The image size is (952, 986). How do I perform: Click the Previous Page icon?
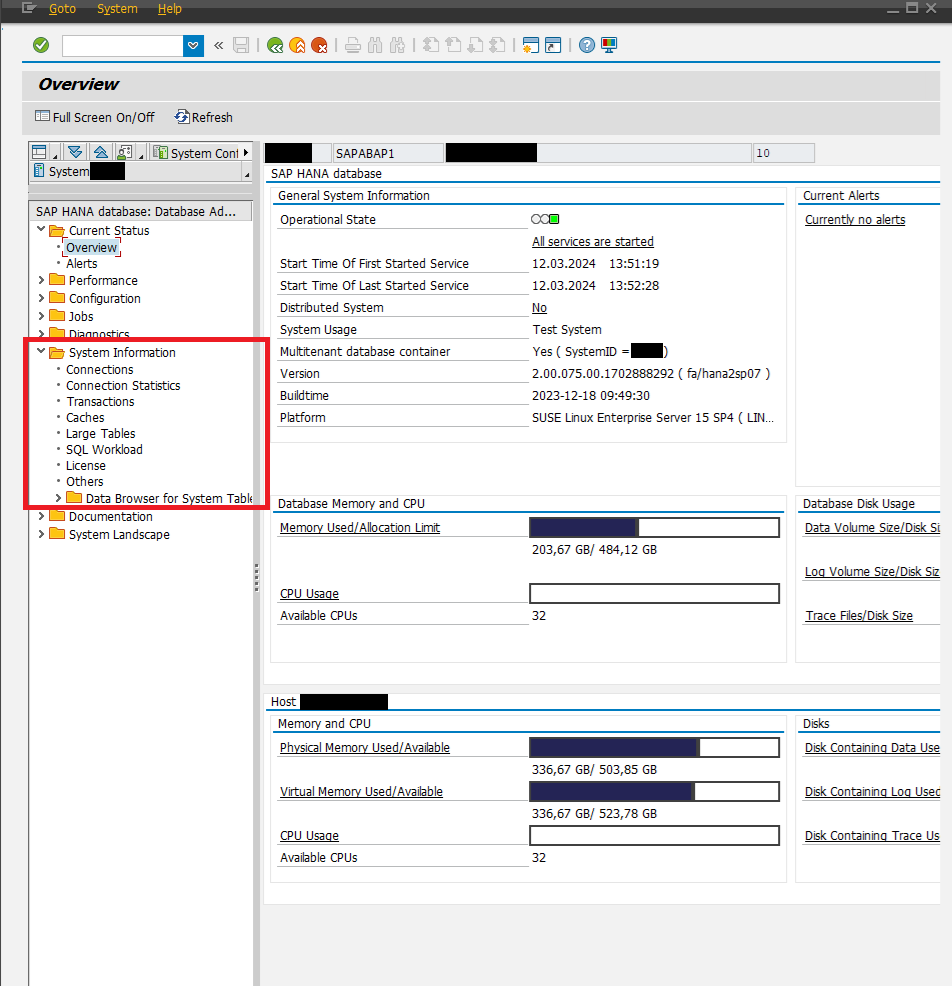coord(453,45)
